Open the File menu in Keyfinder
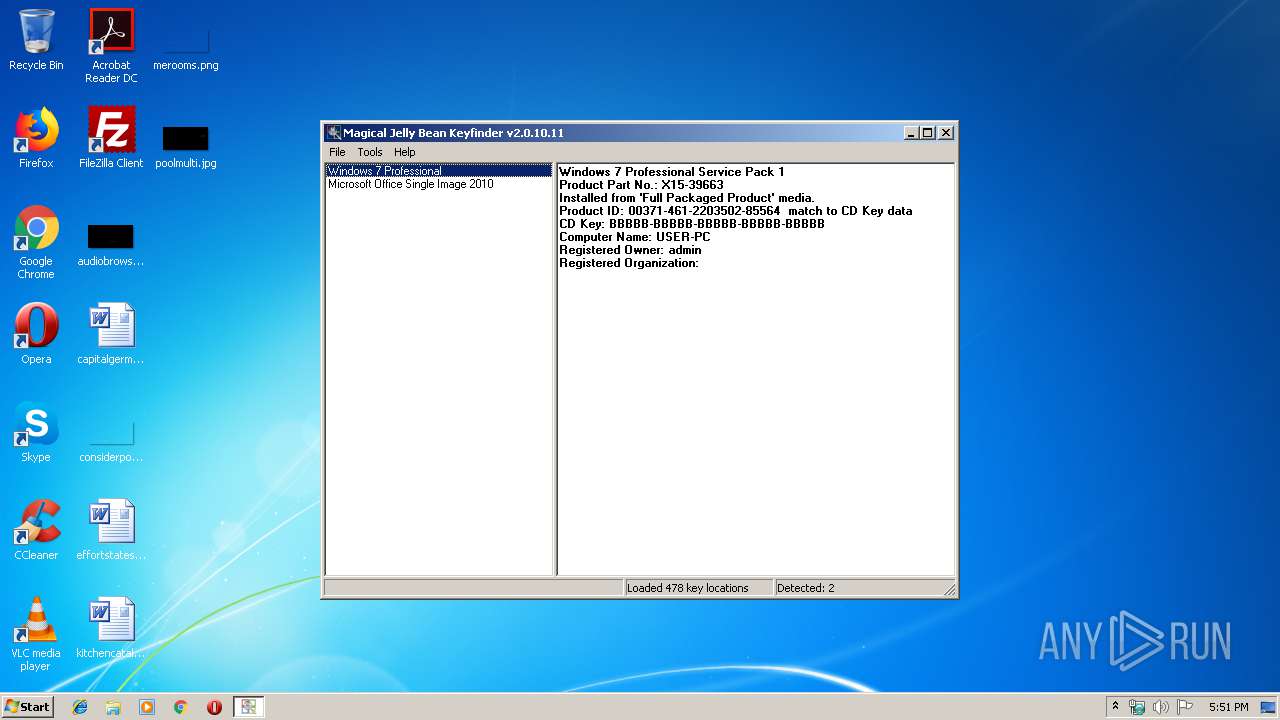Screen dimensions: 1280x720 click(338, 152)
